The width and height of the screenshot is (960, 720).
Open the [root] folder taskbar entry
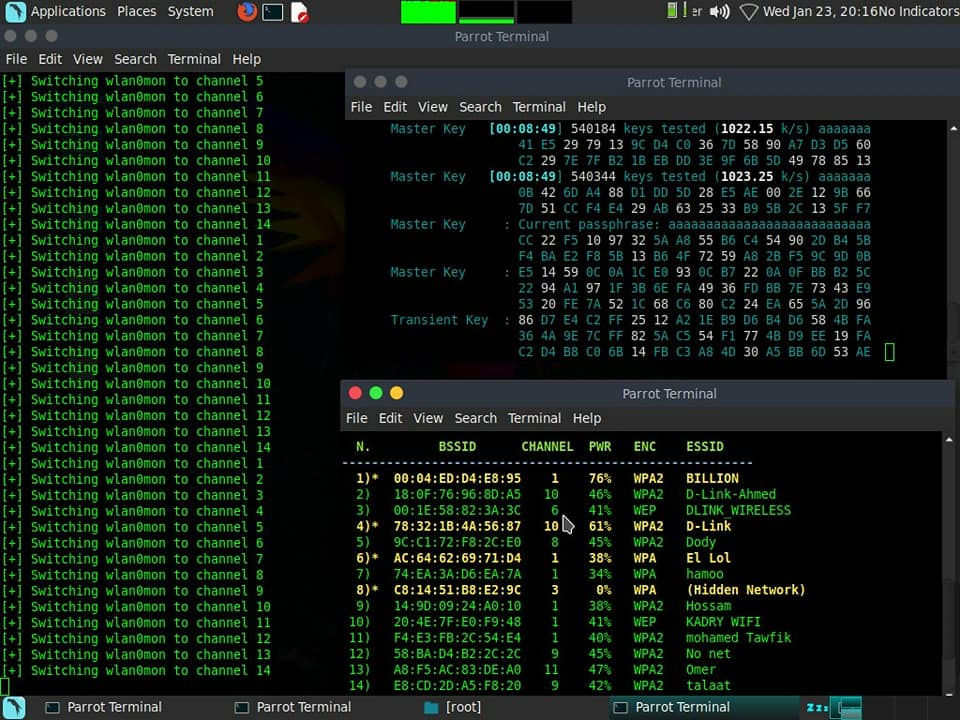click(453, 708)
